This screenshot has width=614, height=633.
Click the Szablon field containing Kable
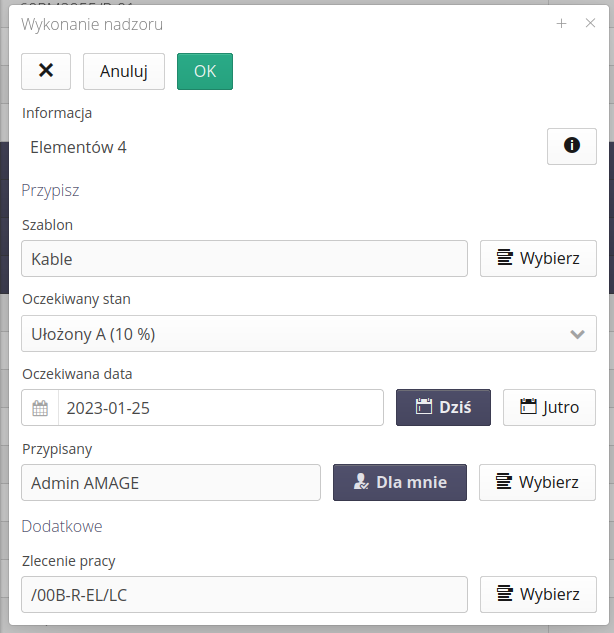point(244,258)
